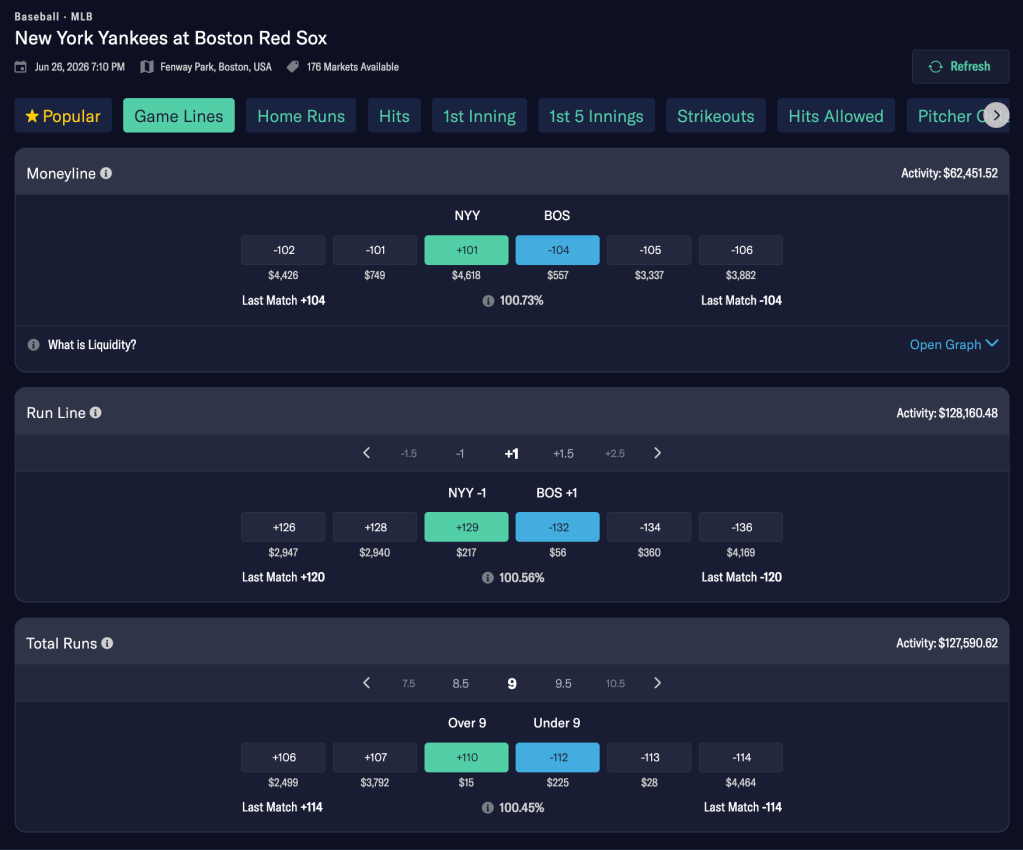Click the What is Liquidity info icon
Screen dimensions: 1023x850
(33, 344)
